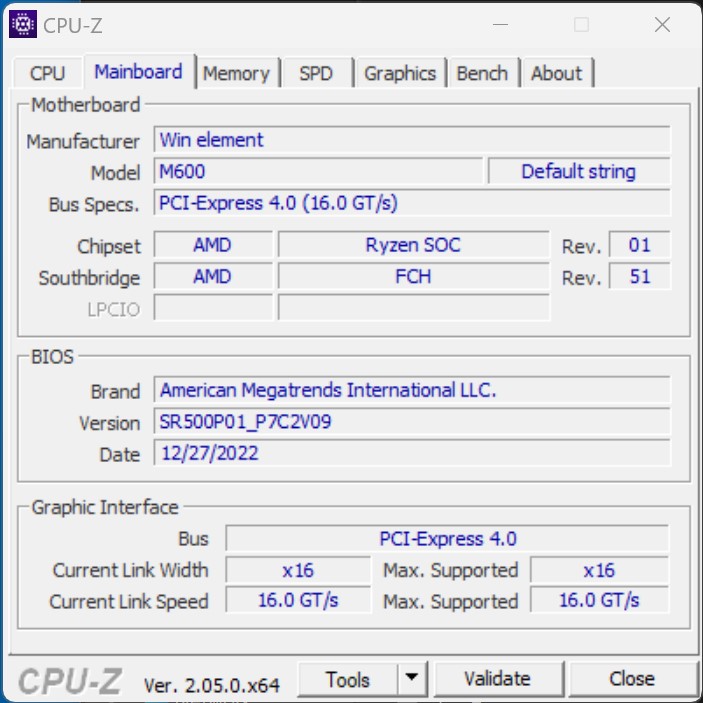Click Current Link Speed '16.0 GT/s' value

pos(298,599)
